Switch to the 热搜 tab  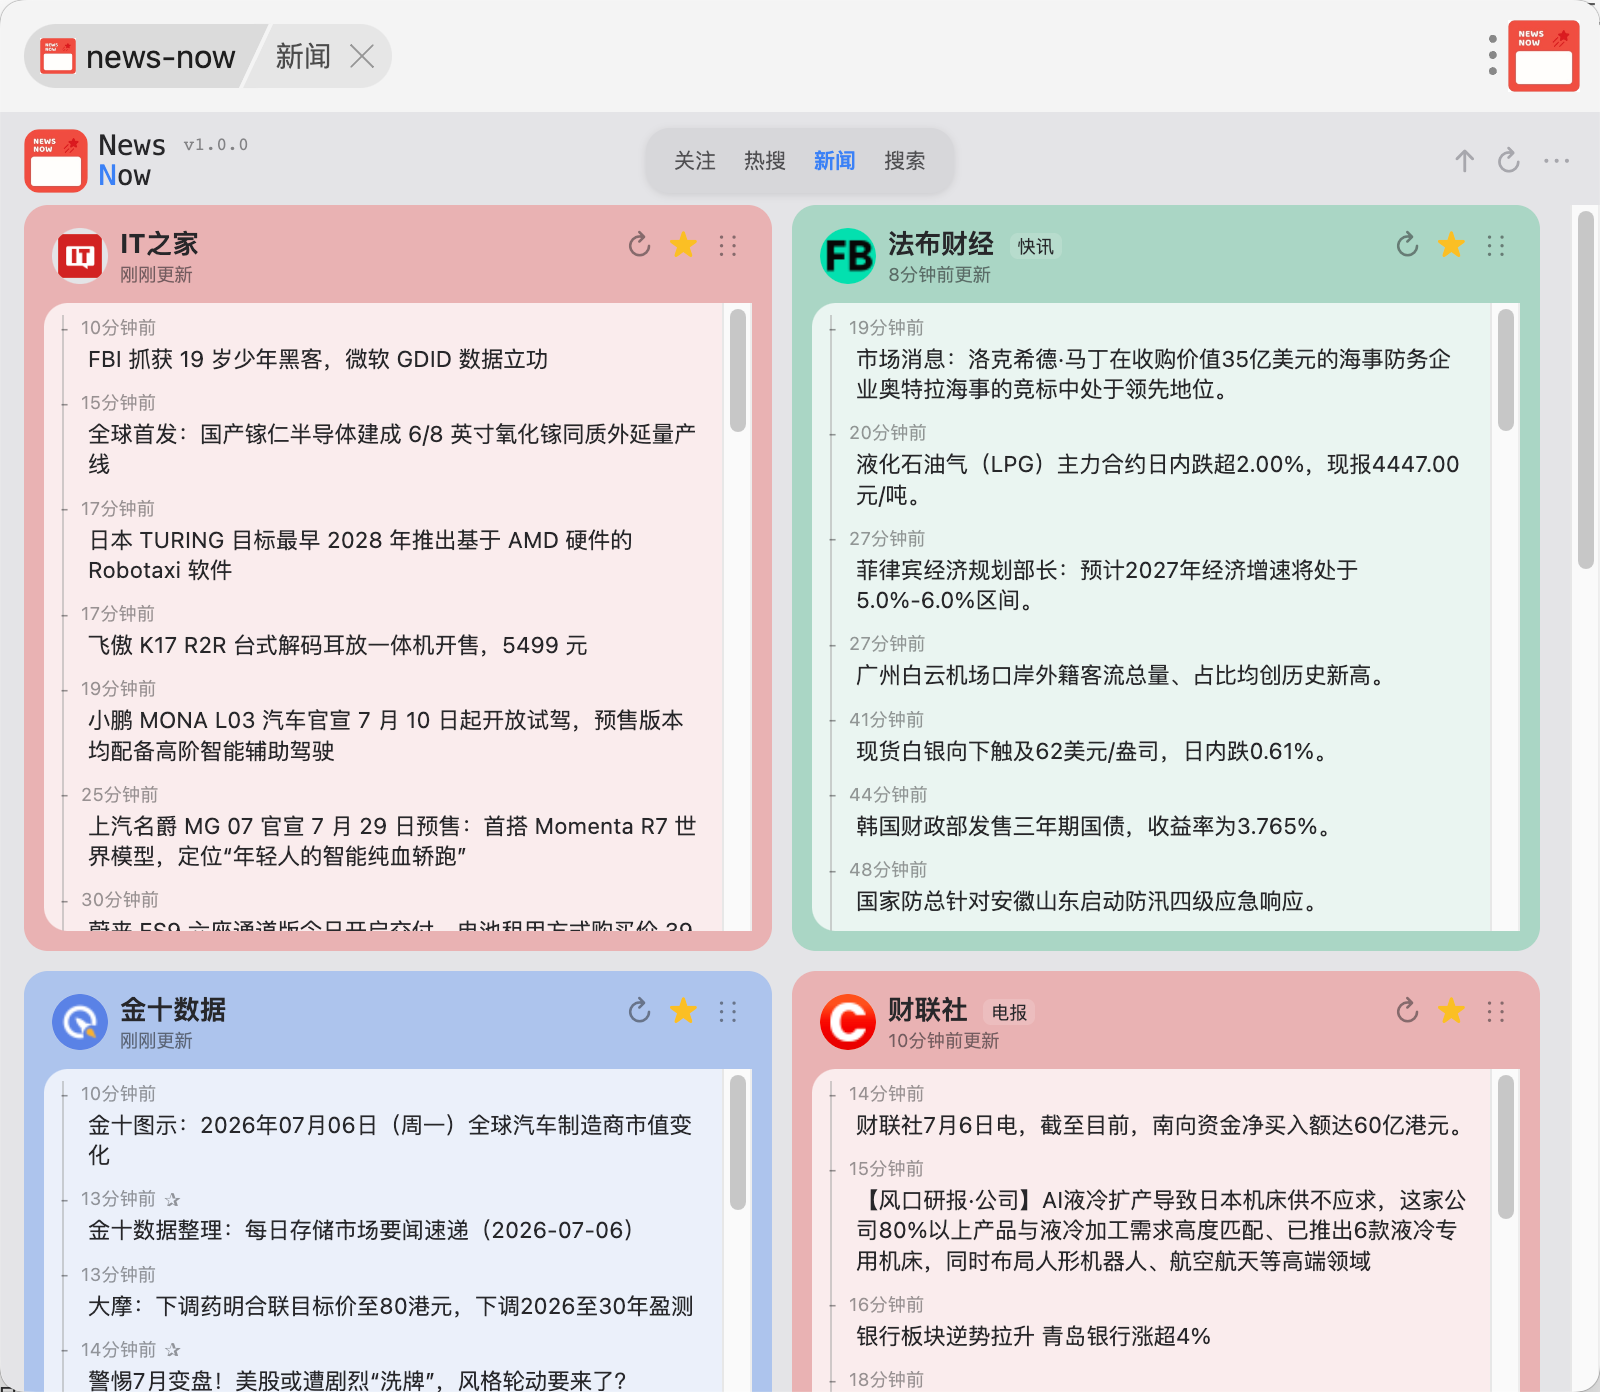click(765, 161)
